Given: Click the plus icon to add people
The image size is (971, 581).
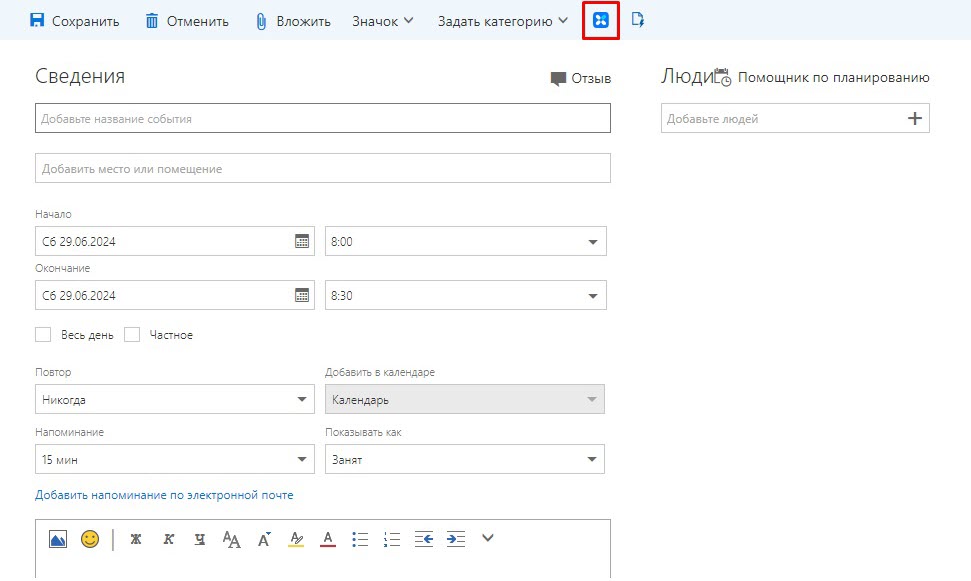Looking at the screenshot, I should (914, 119).
